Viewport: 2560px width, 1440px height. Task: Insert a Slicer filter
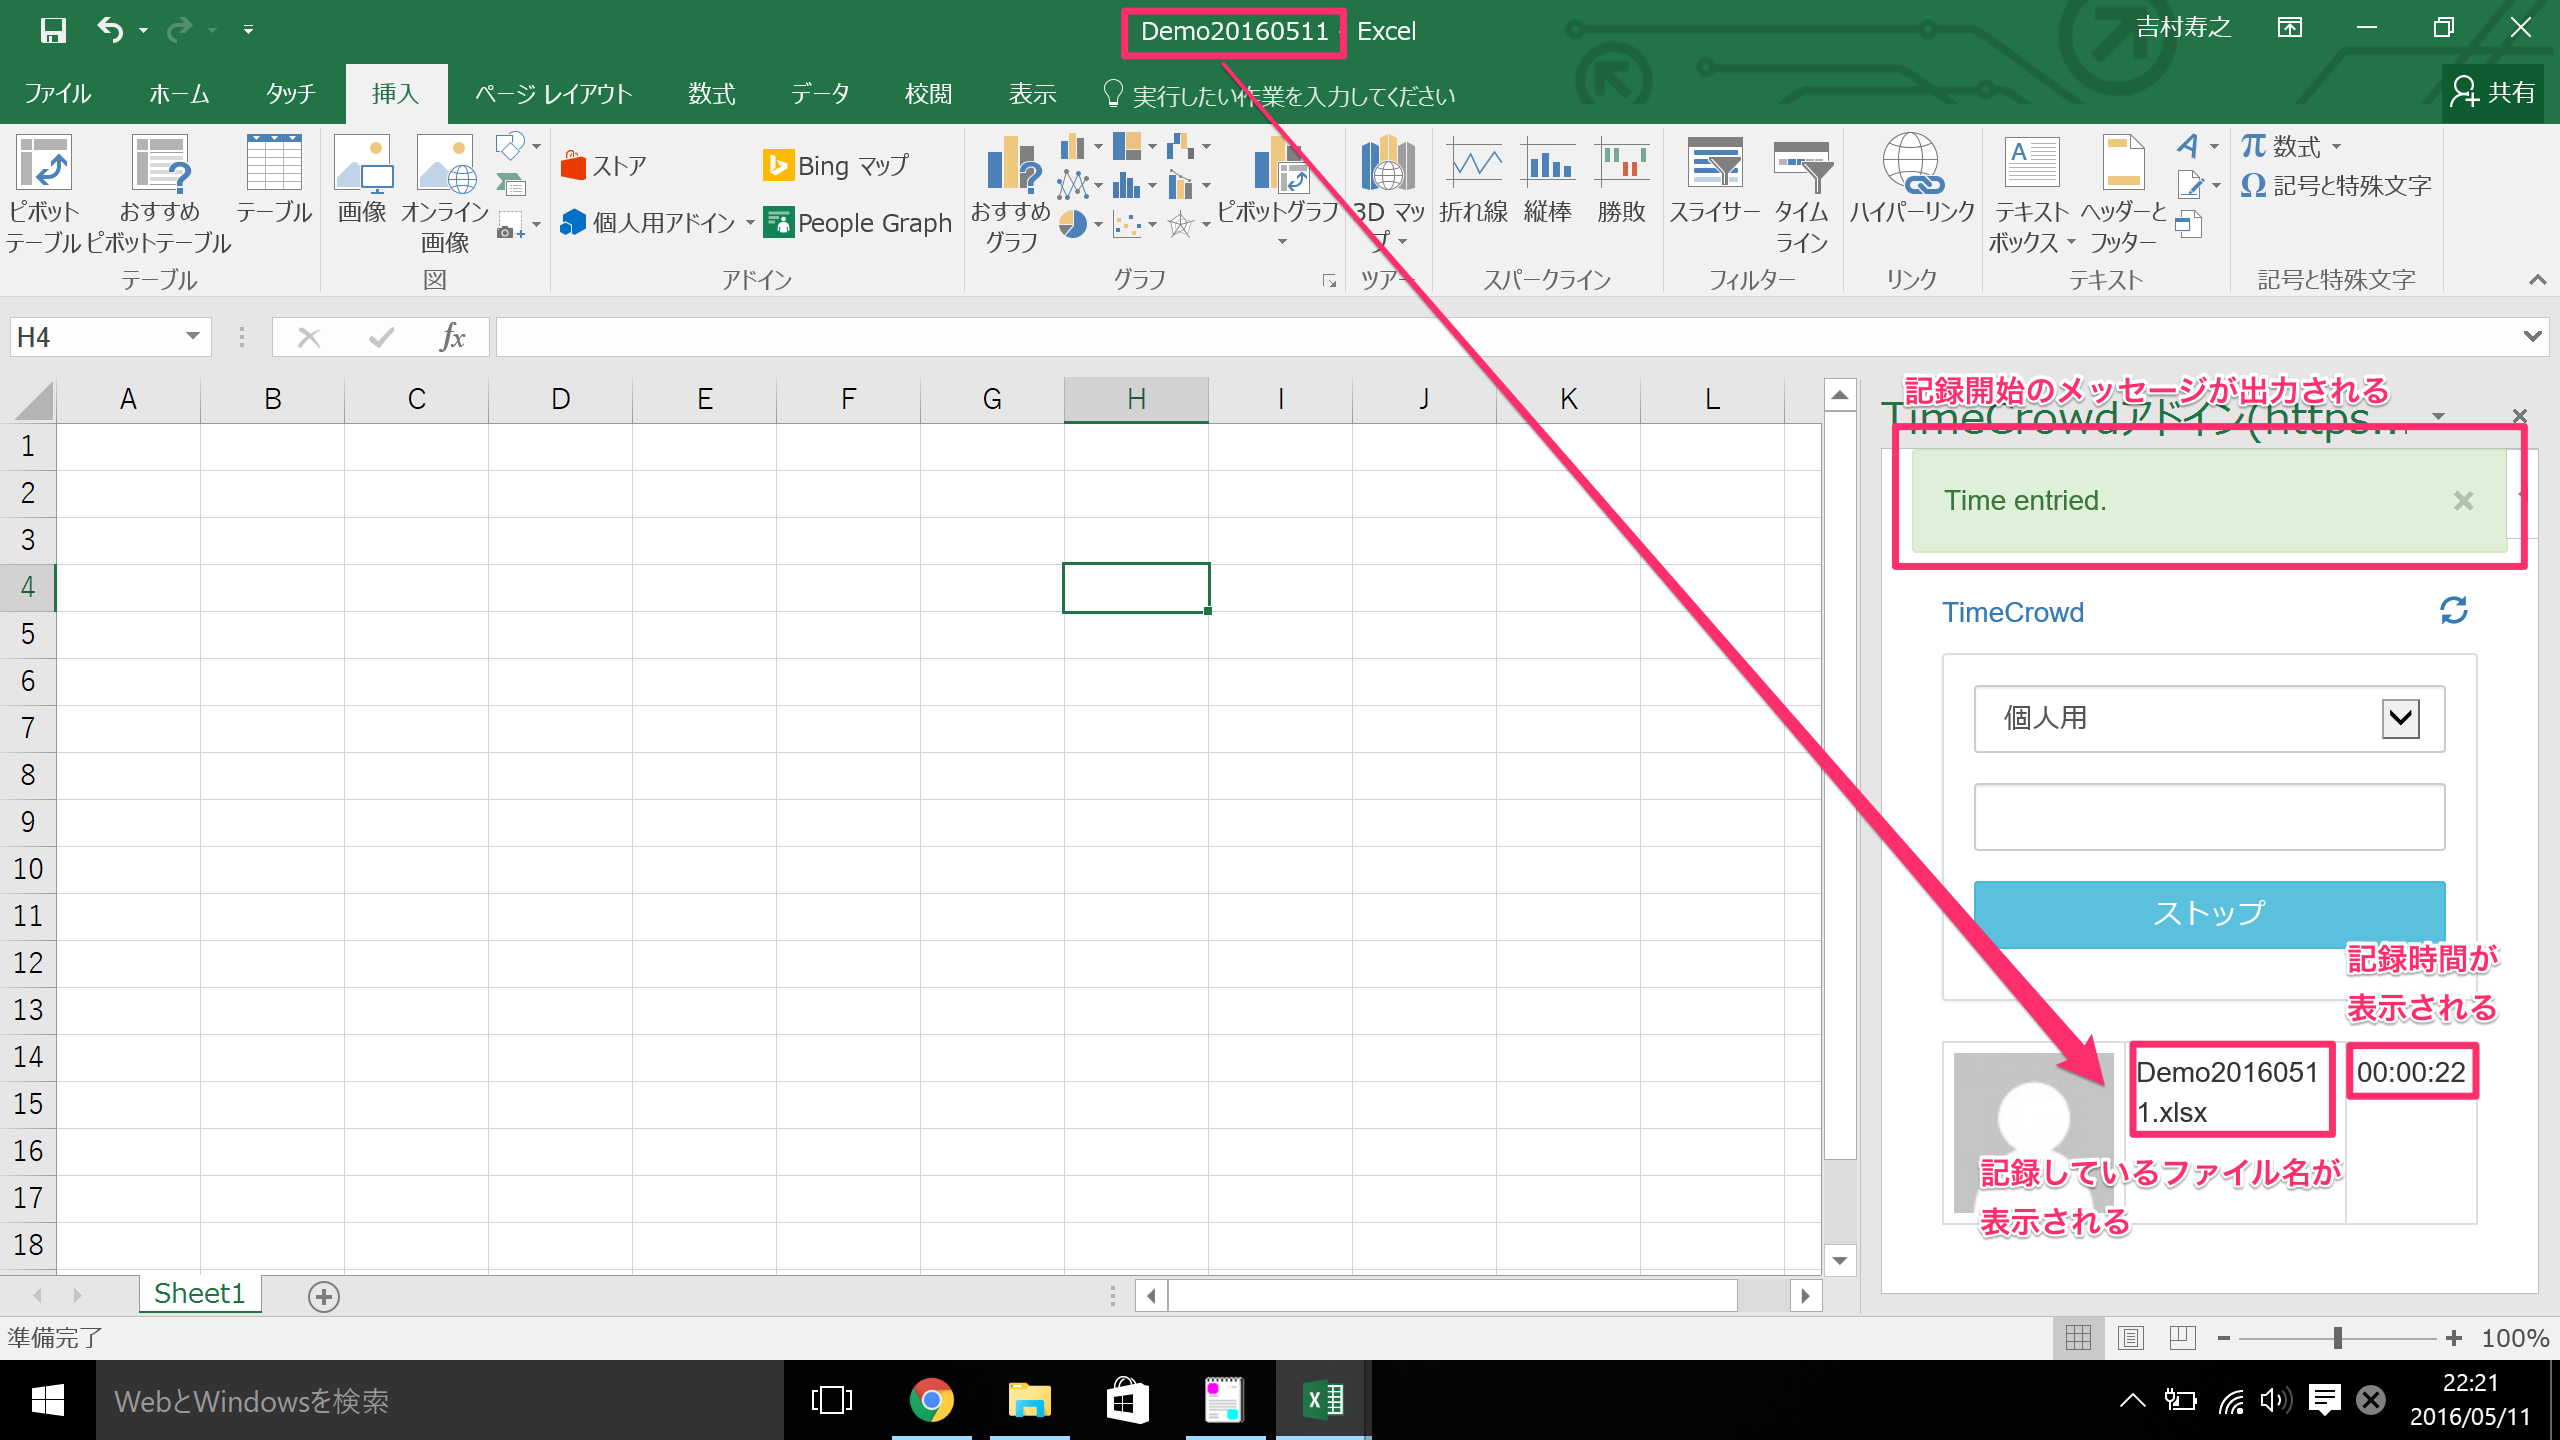[1714, 180]
